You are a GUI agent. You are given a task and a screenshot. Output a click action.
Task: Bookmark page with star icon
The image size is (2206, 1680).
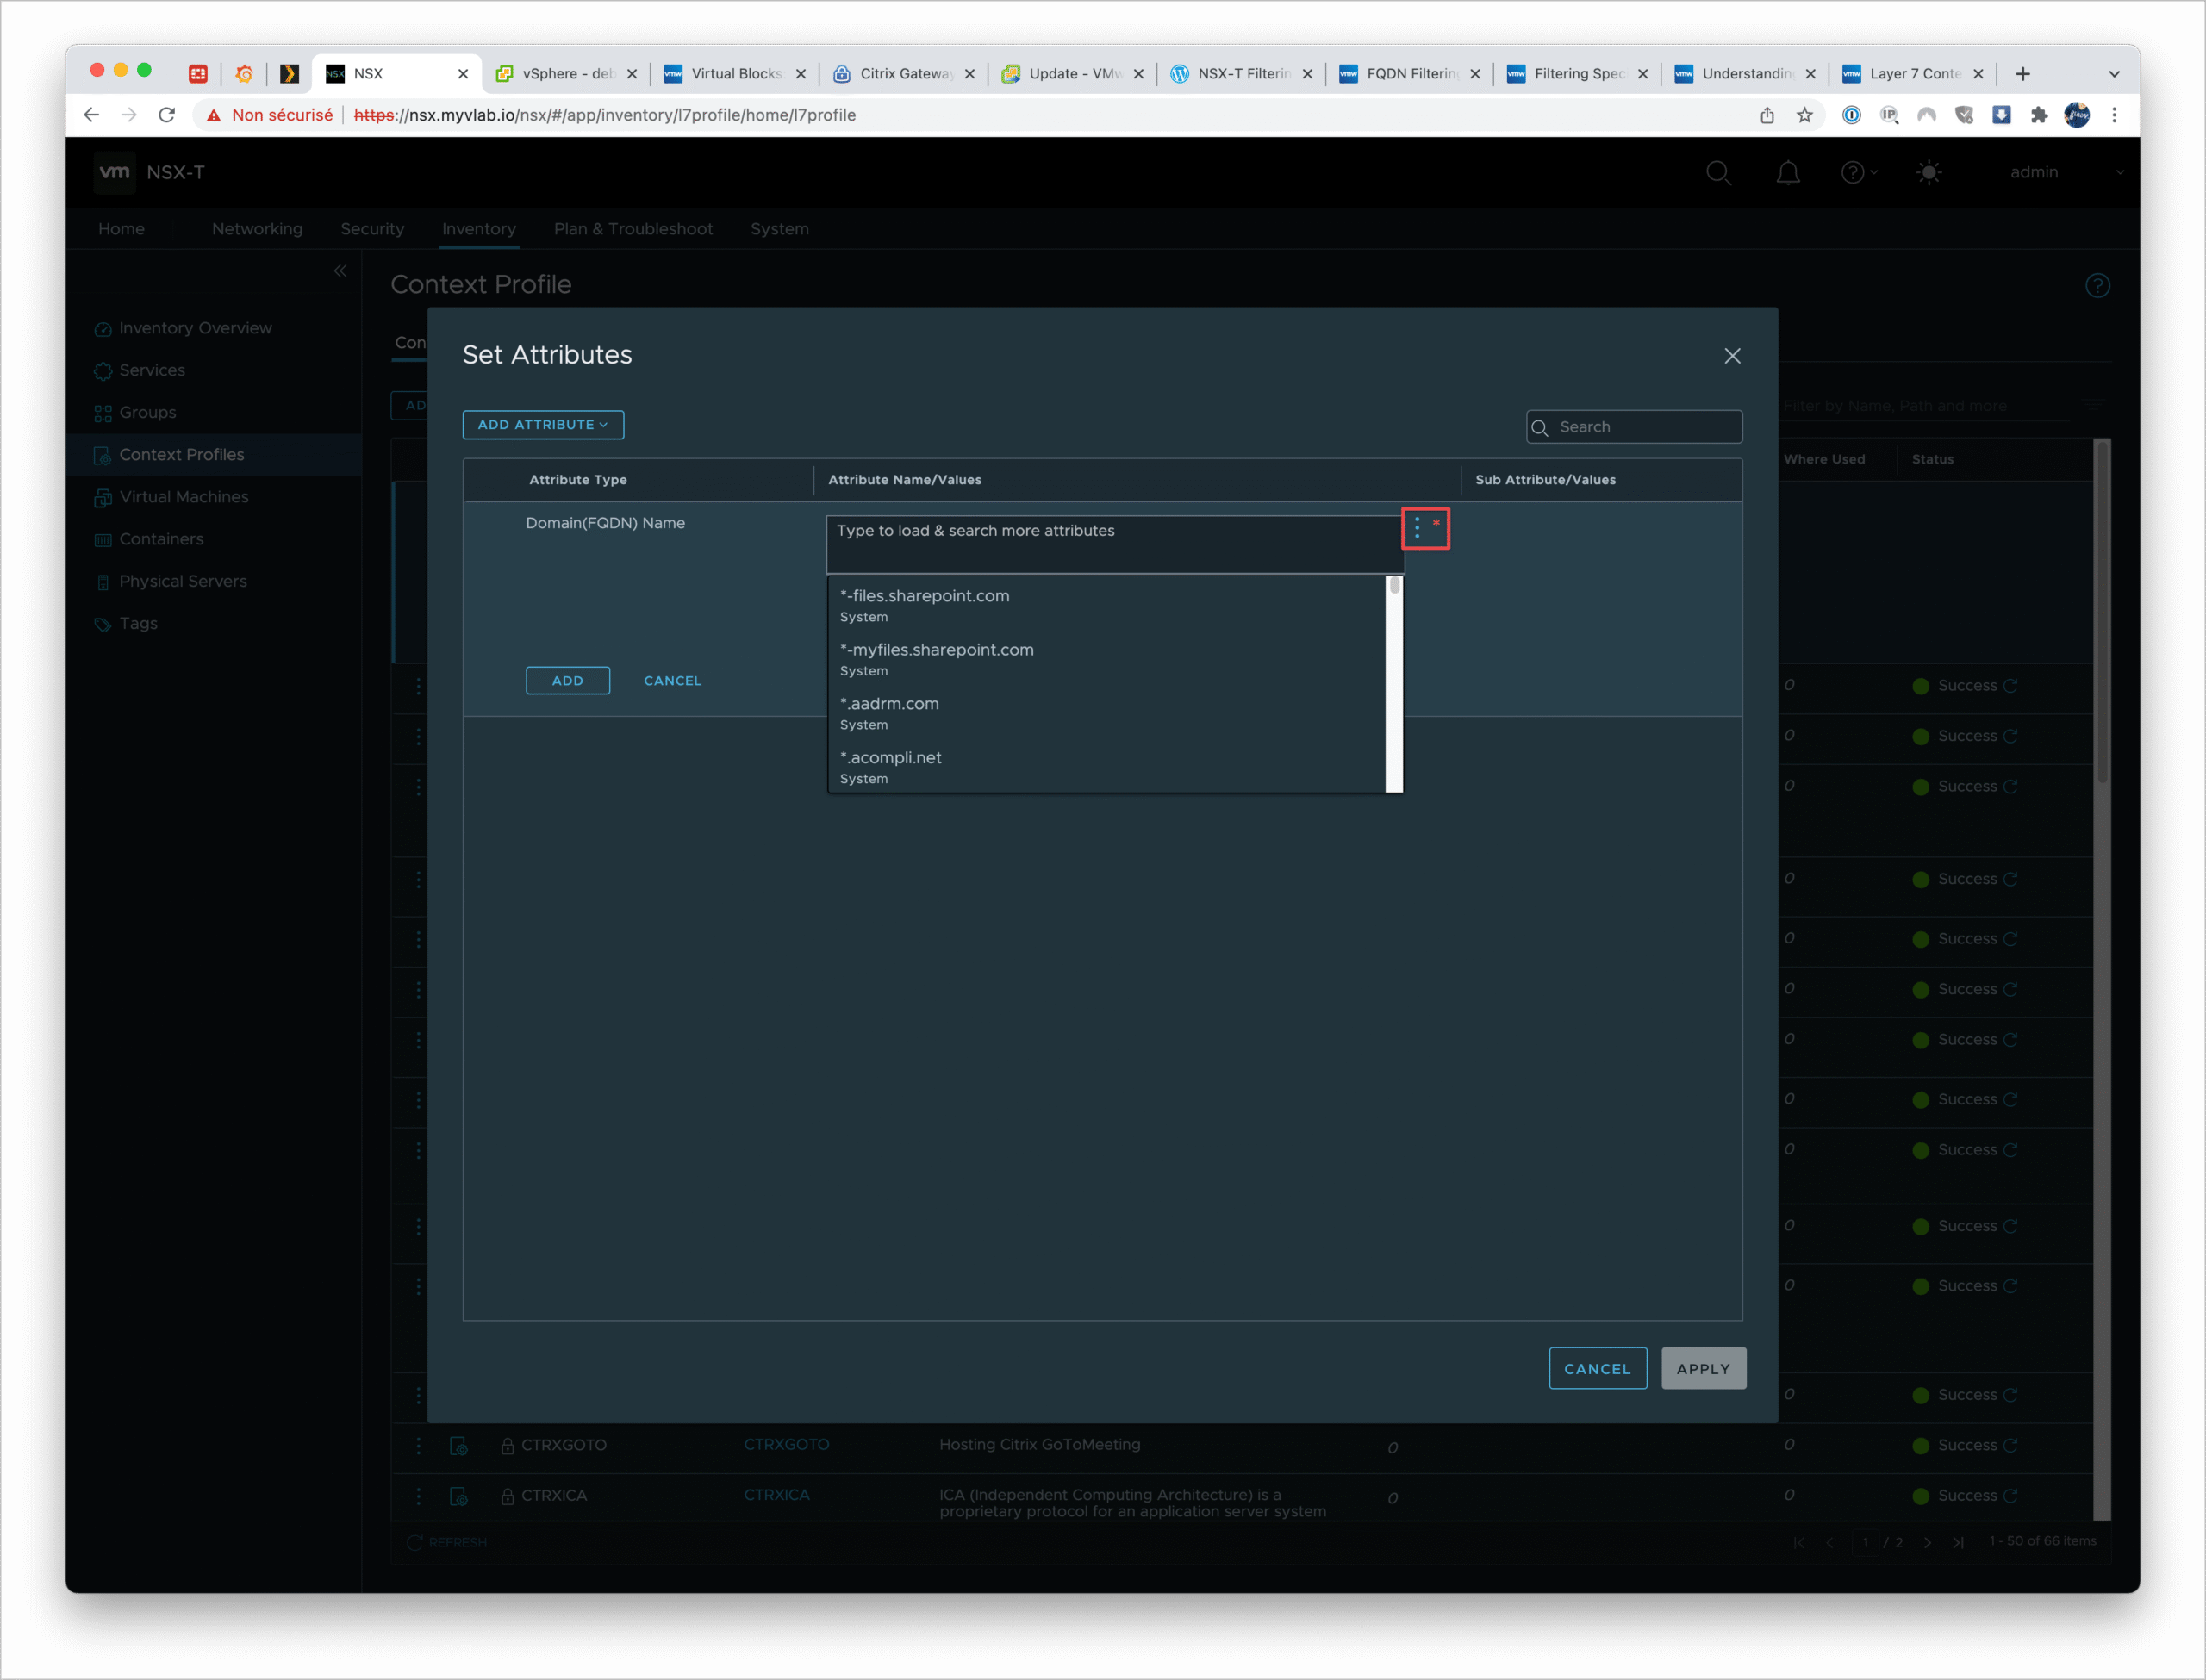point(1805,115)
